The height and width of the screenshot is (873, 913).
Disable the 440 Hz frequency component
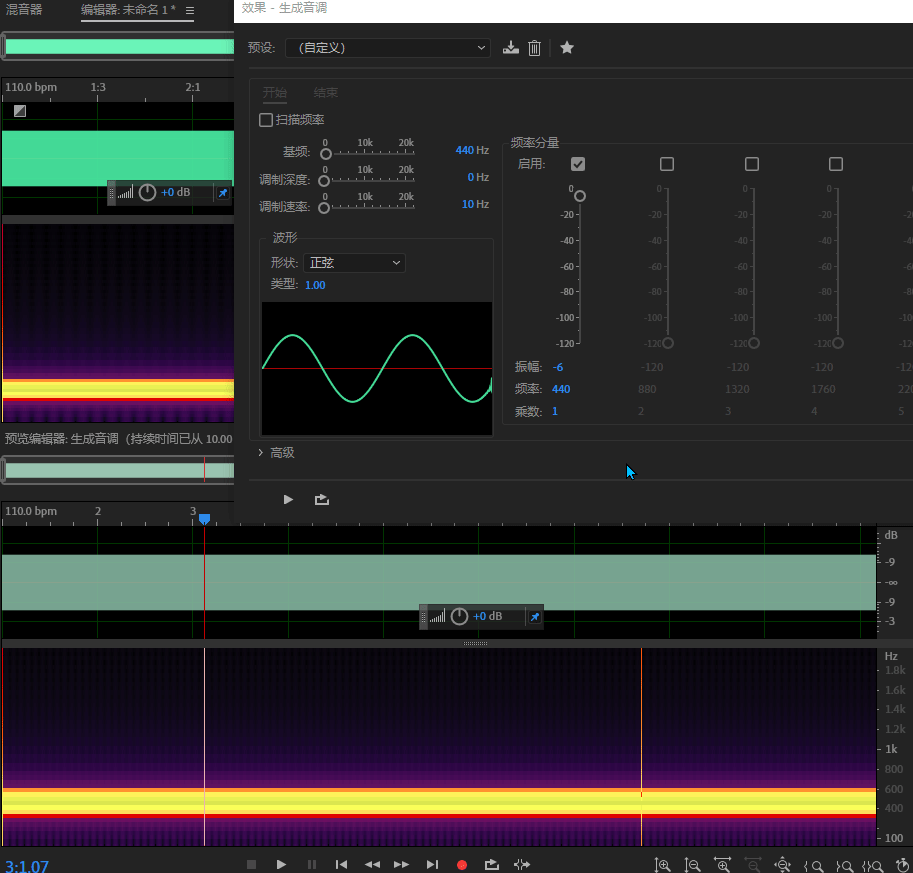point(578,164)
